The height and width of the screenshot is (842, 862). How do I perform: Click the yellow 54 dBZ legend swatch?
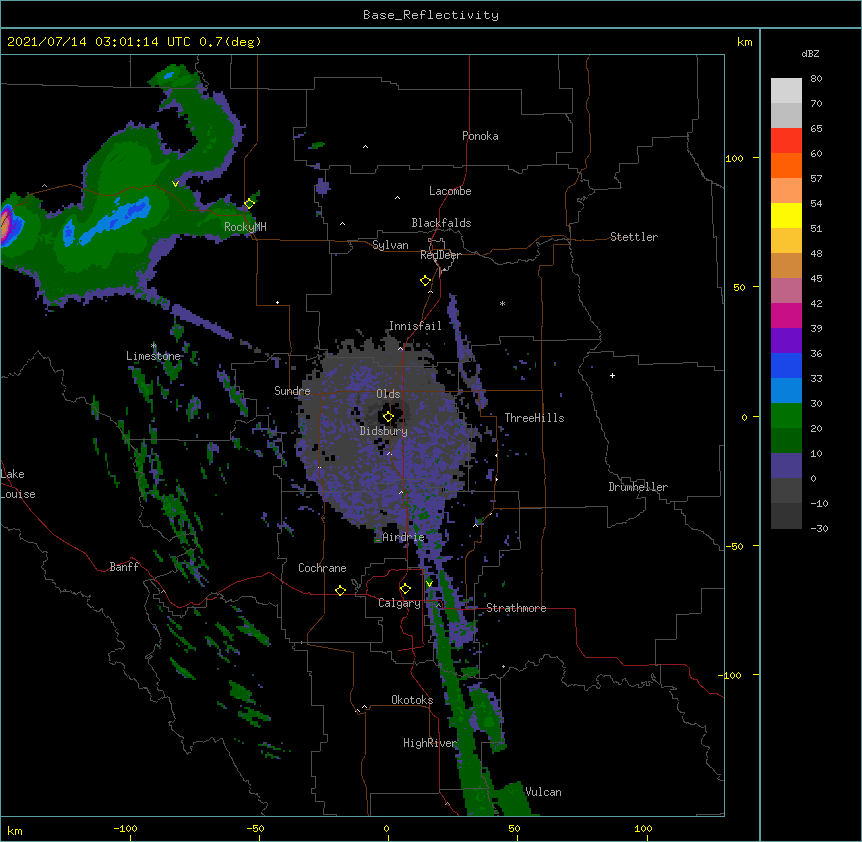(x=786, y=215)
